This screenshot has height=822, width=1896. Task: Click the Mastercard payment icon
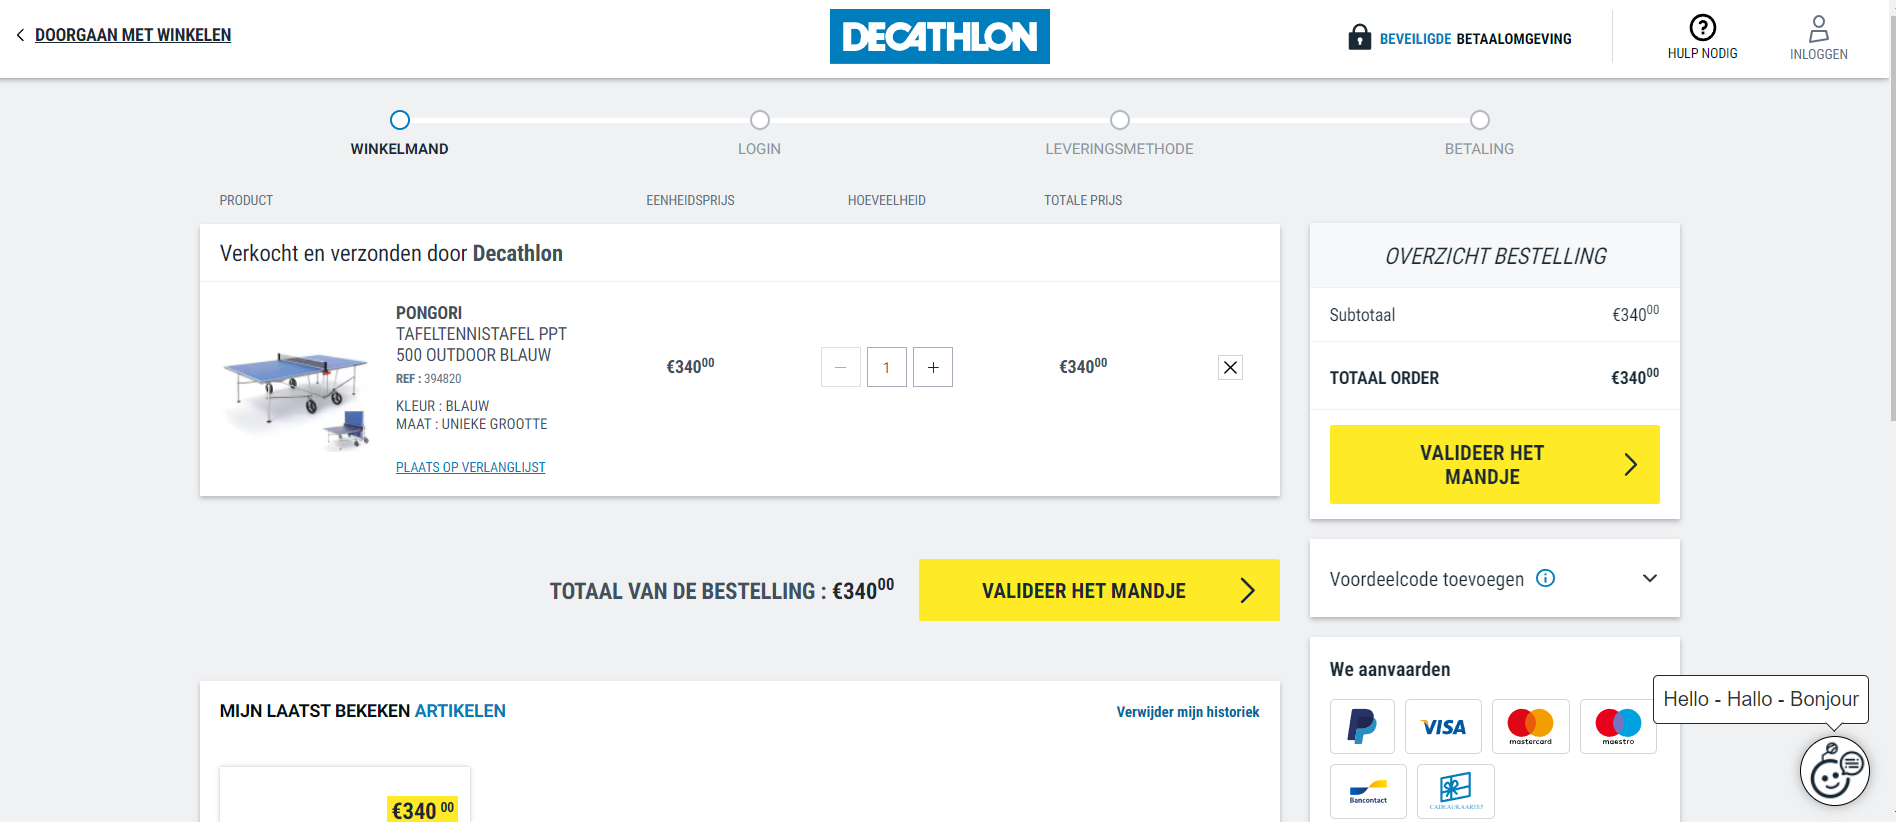[x=1531, y=726]
